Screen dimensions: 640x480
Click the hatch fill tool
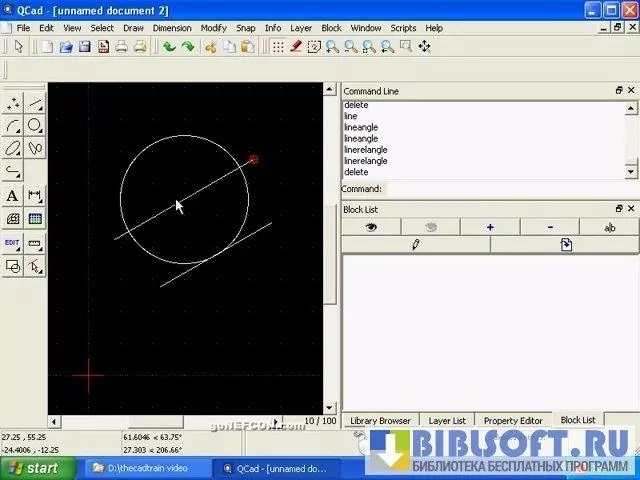point(13,219)
